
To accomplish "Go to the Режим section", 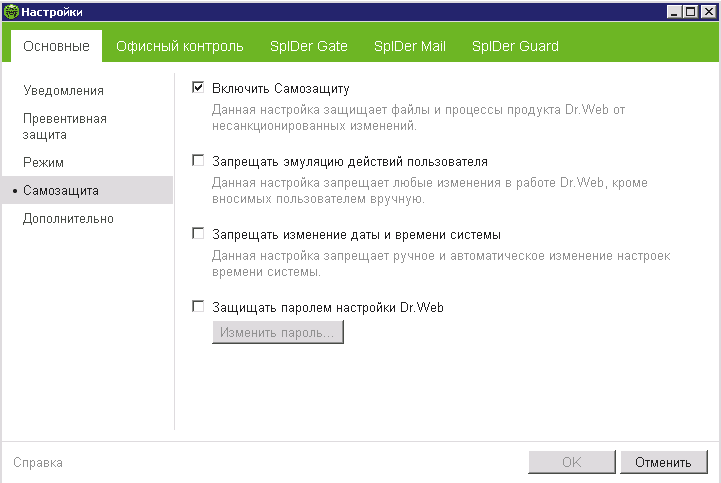I will pos(43,162).
